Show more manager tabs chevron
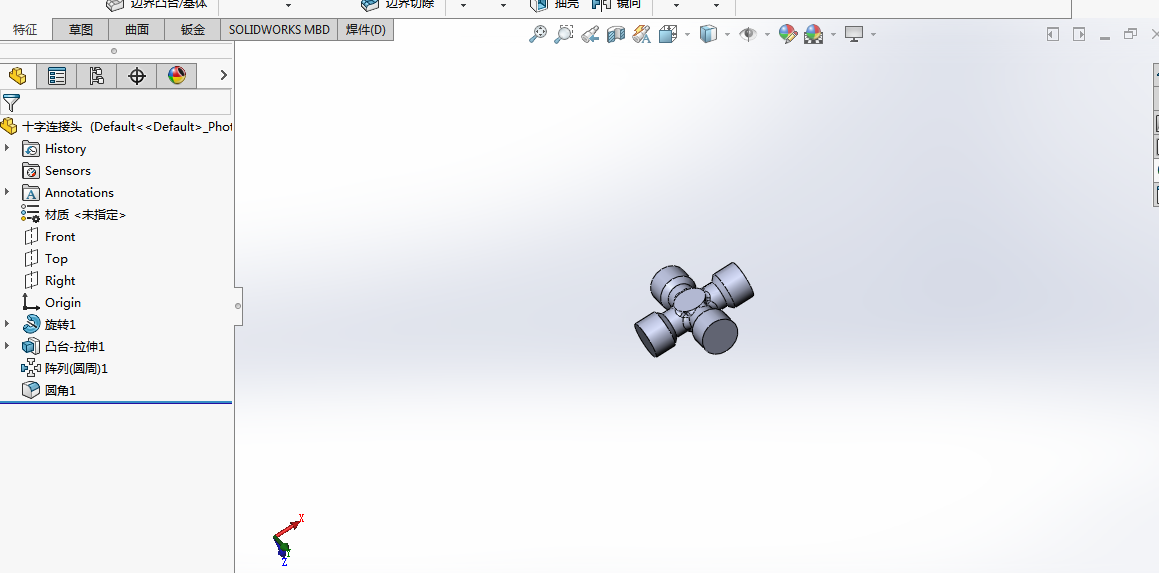1159x573 pixels. tap(223, 75)
